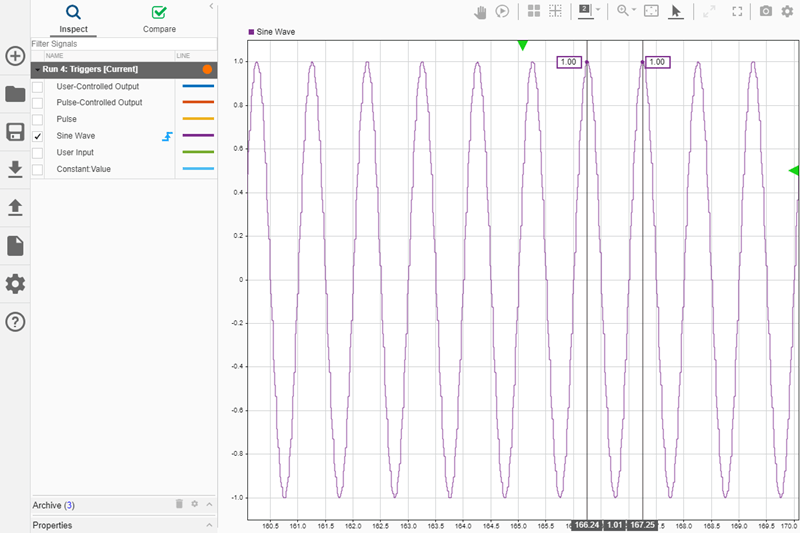Viewport: 800px width, 533px height.
Task: Click the dashed-grid clear subplot icon
Action: [x=555, y=11]
